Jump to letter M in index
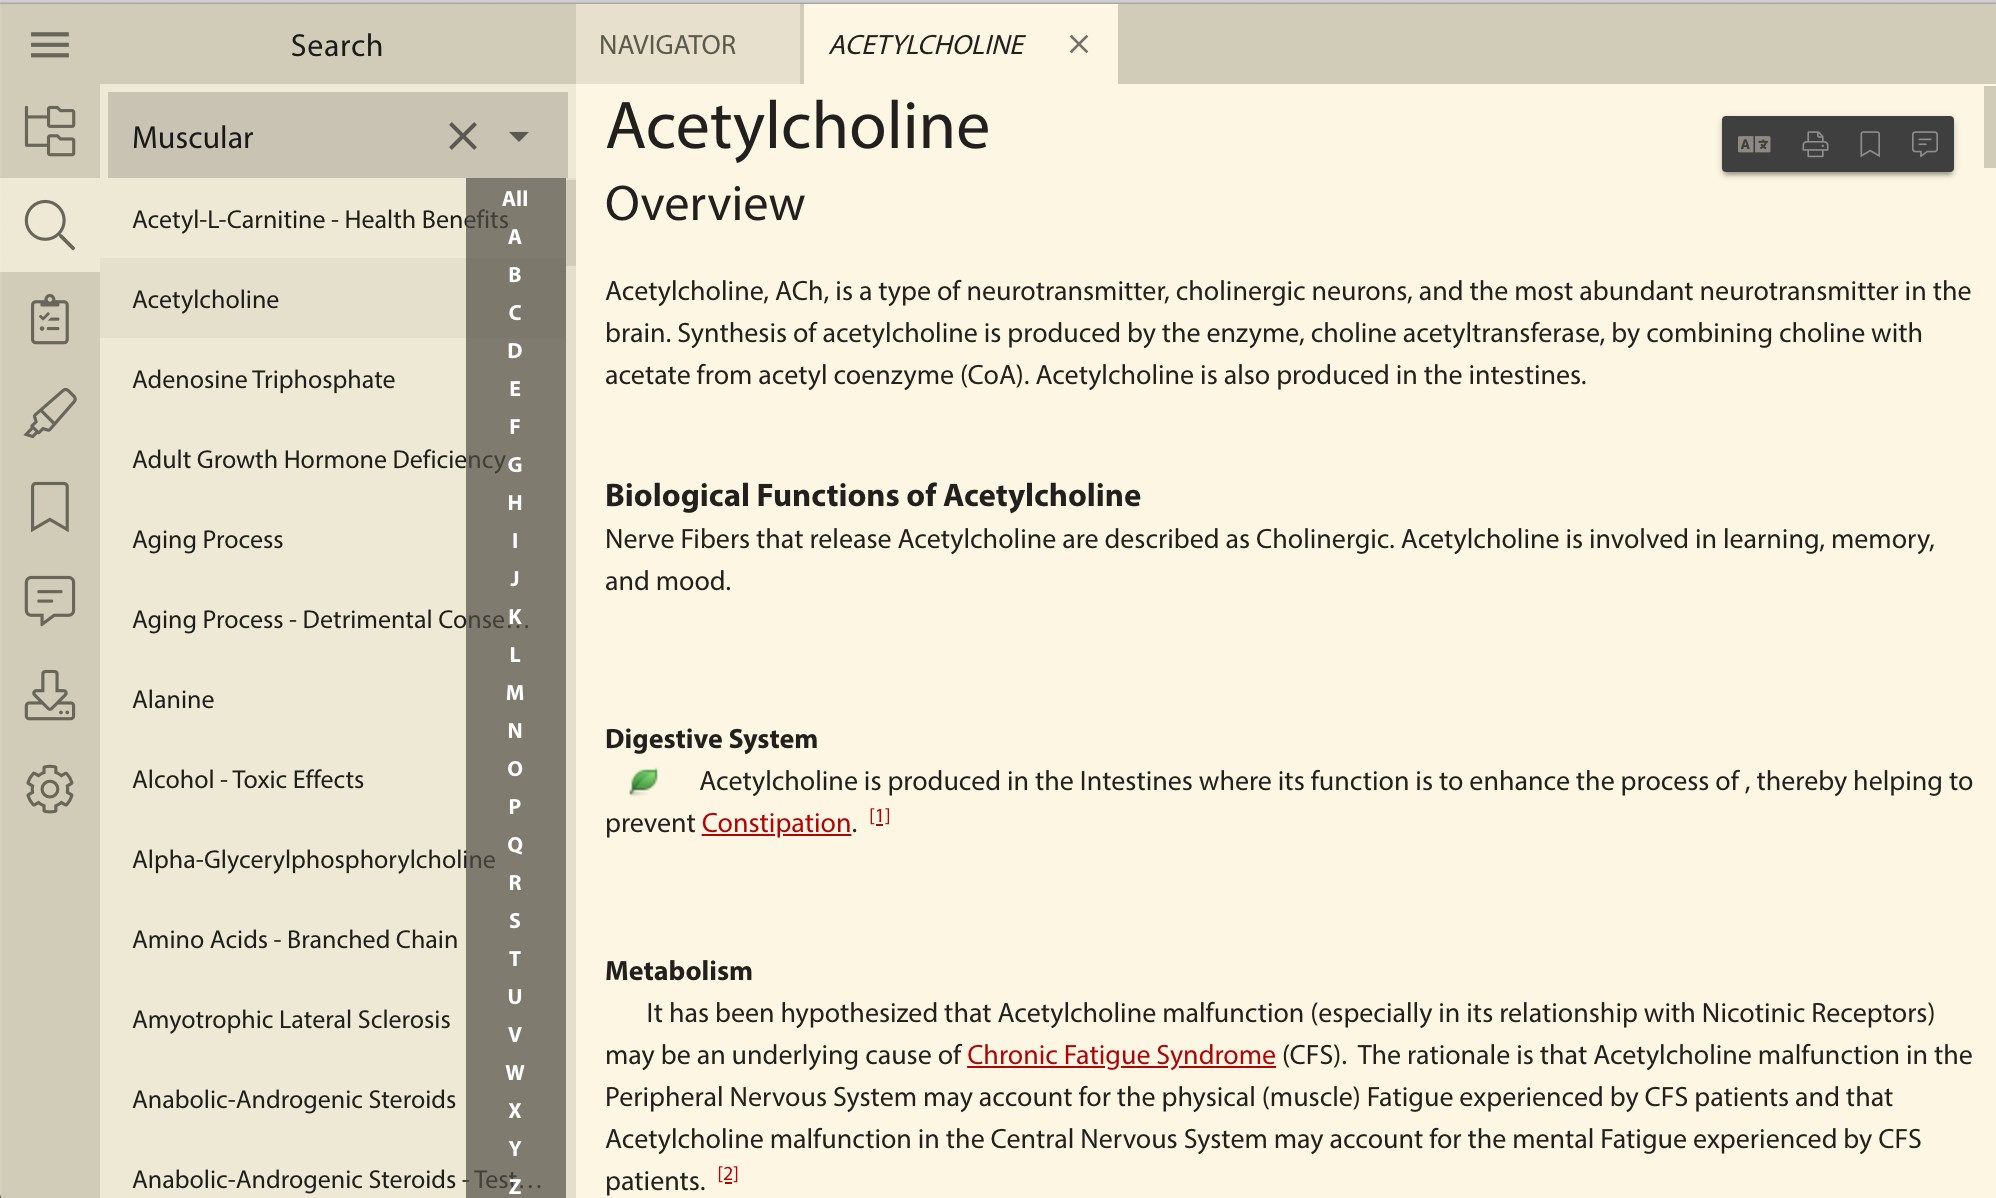 (x=515, y=693)
